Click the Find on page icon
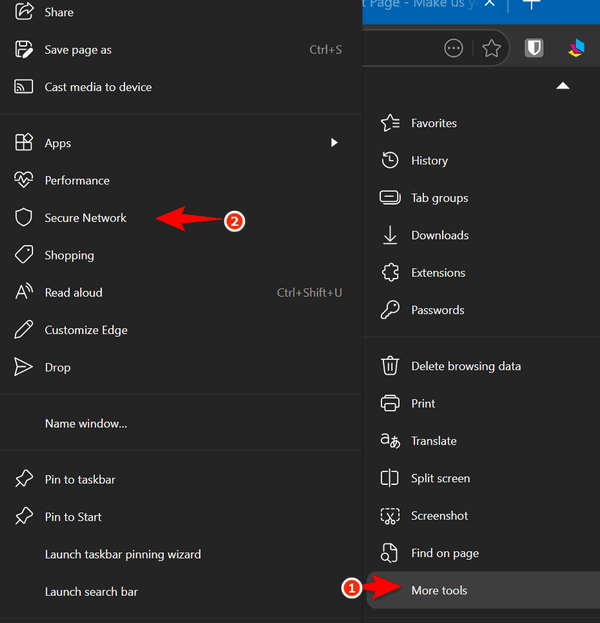Image resolution: width=600 pixels, height=623 pixels. tap(389, 553)
